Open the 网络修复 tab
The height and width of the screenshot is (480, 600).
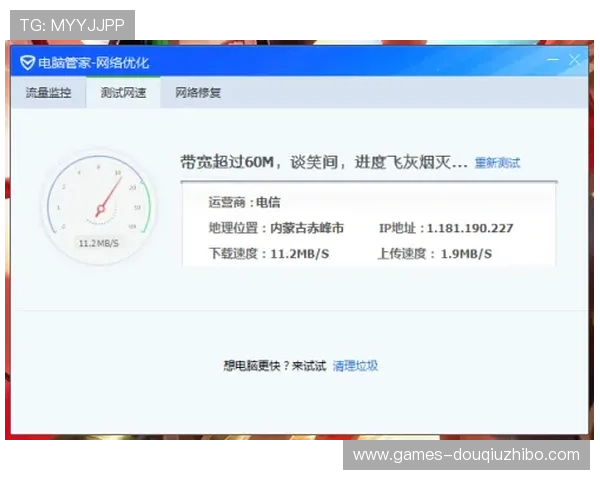(x=198, y=93)
